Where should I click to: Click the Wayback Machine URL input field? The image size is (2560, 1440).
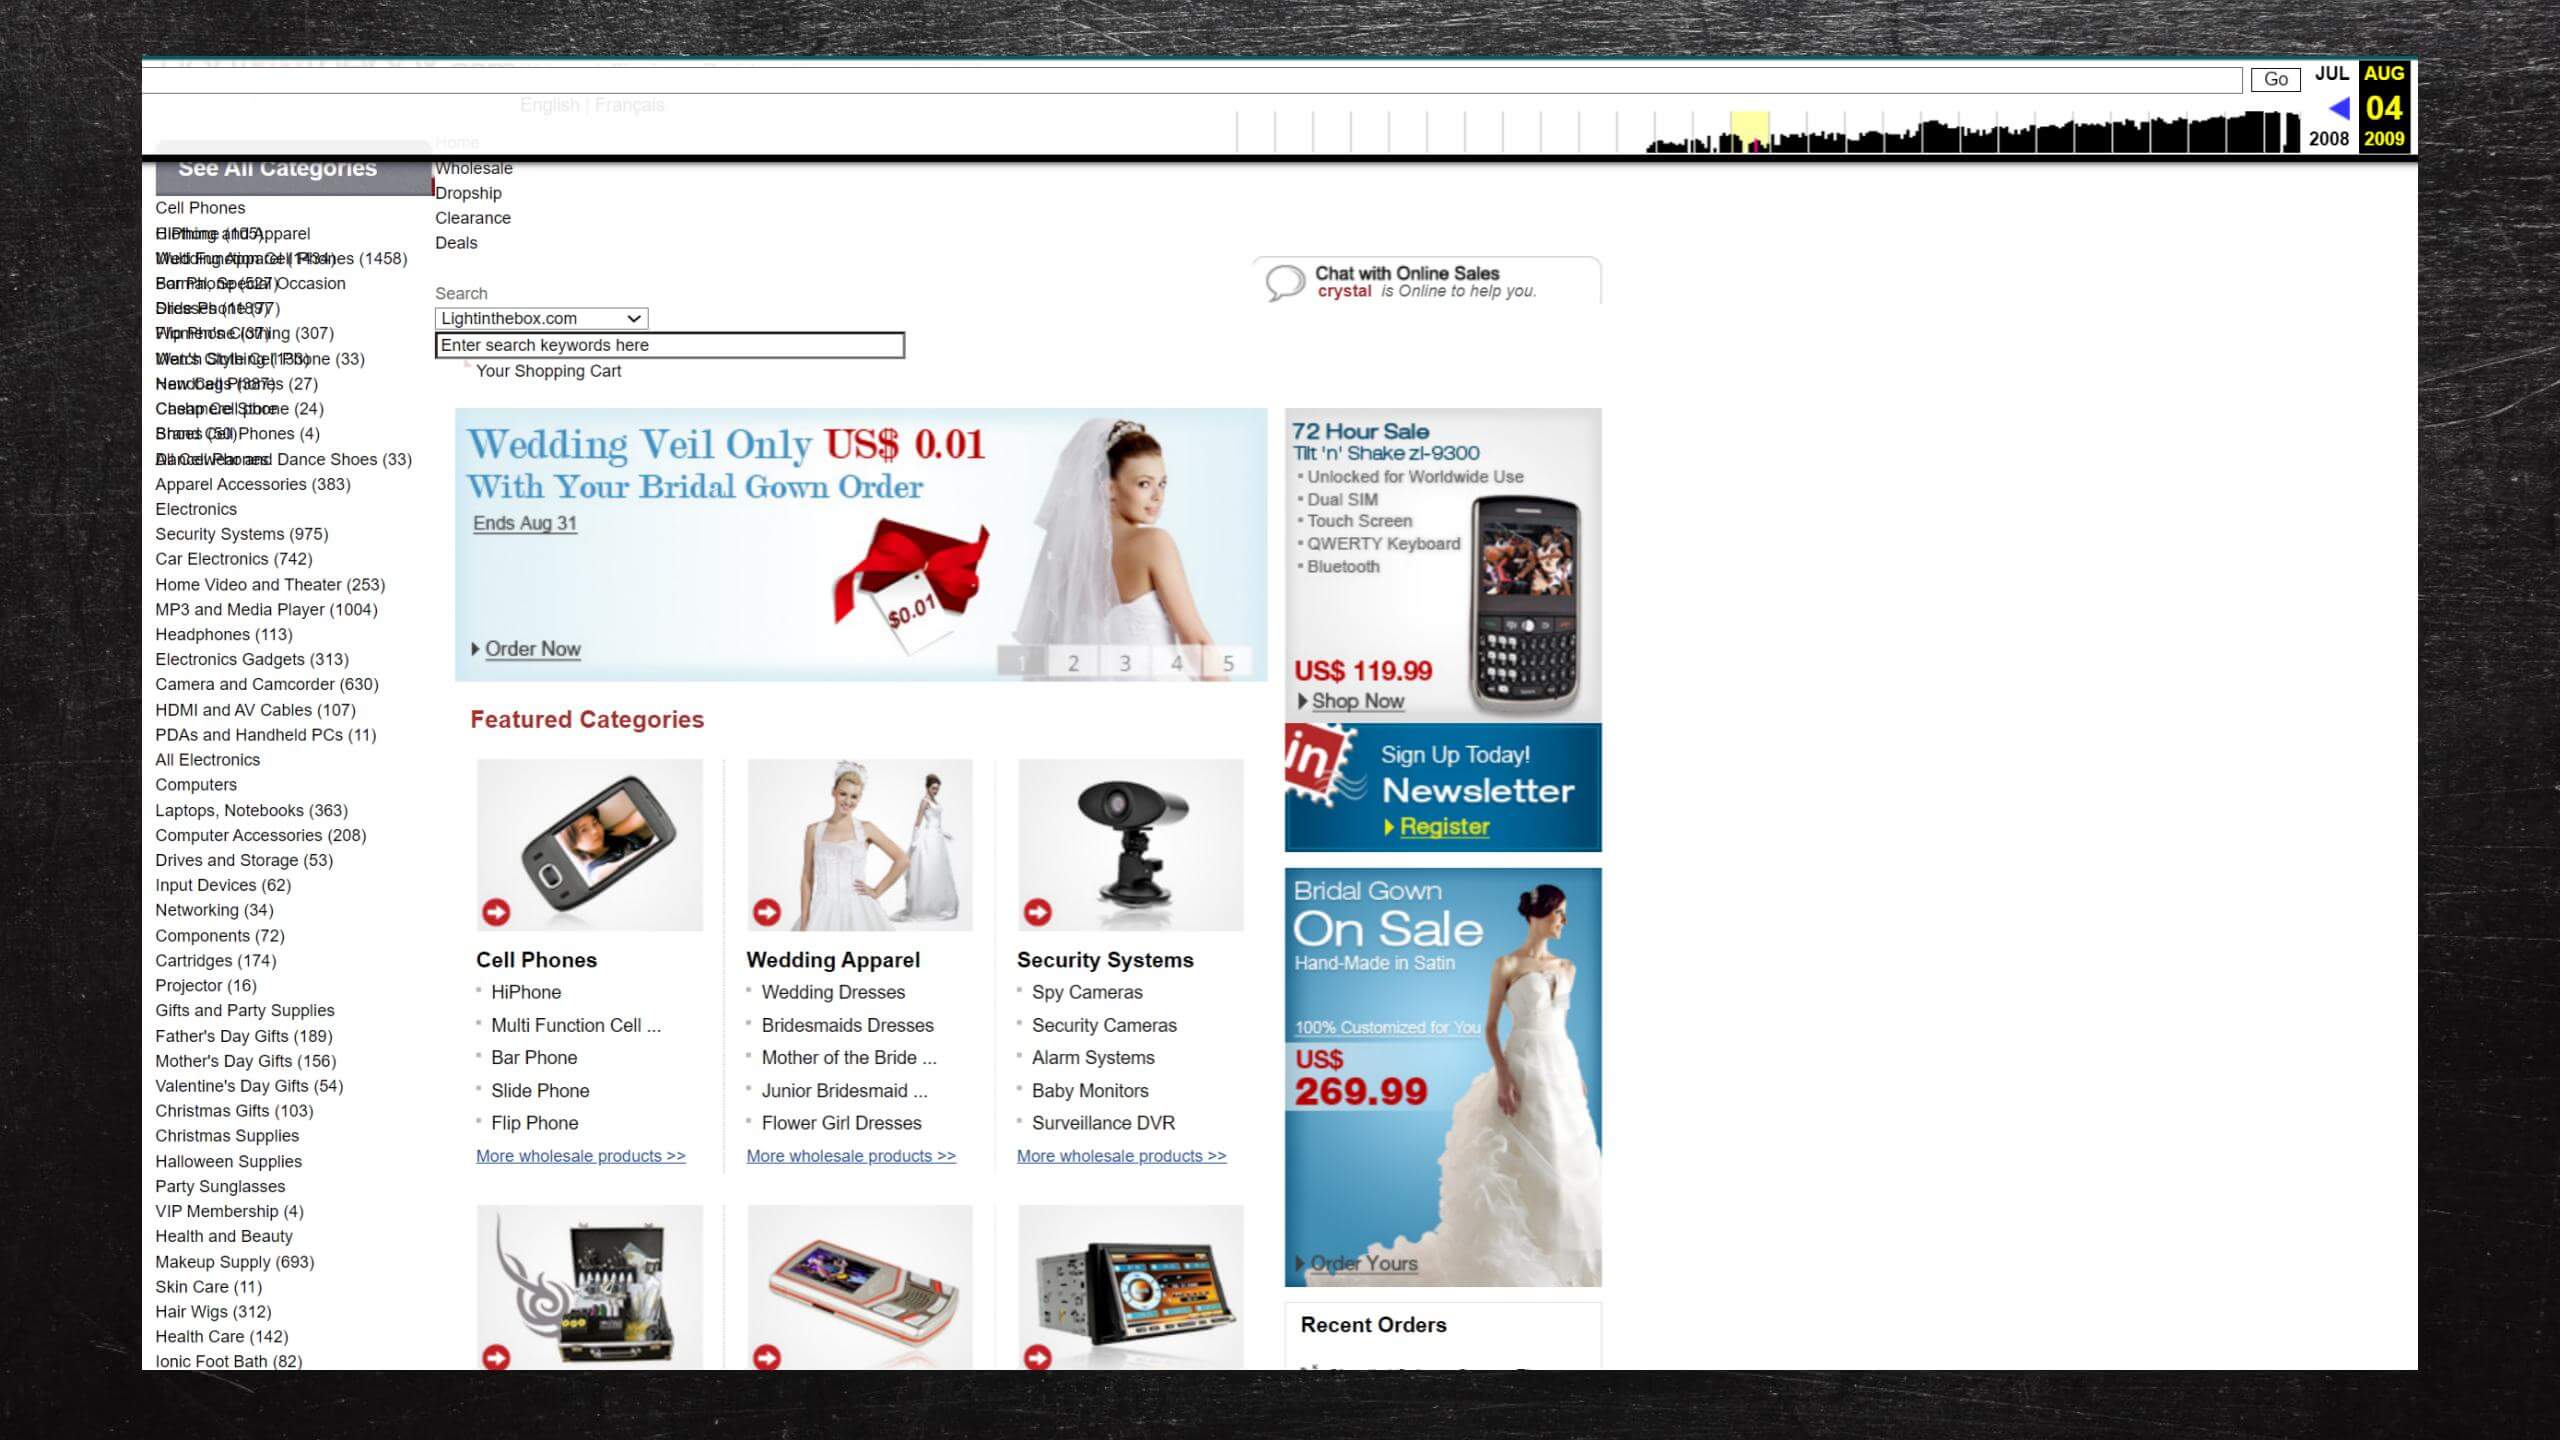coord(1192,80)
